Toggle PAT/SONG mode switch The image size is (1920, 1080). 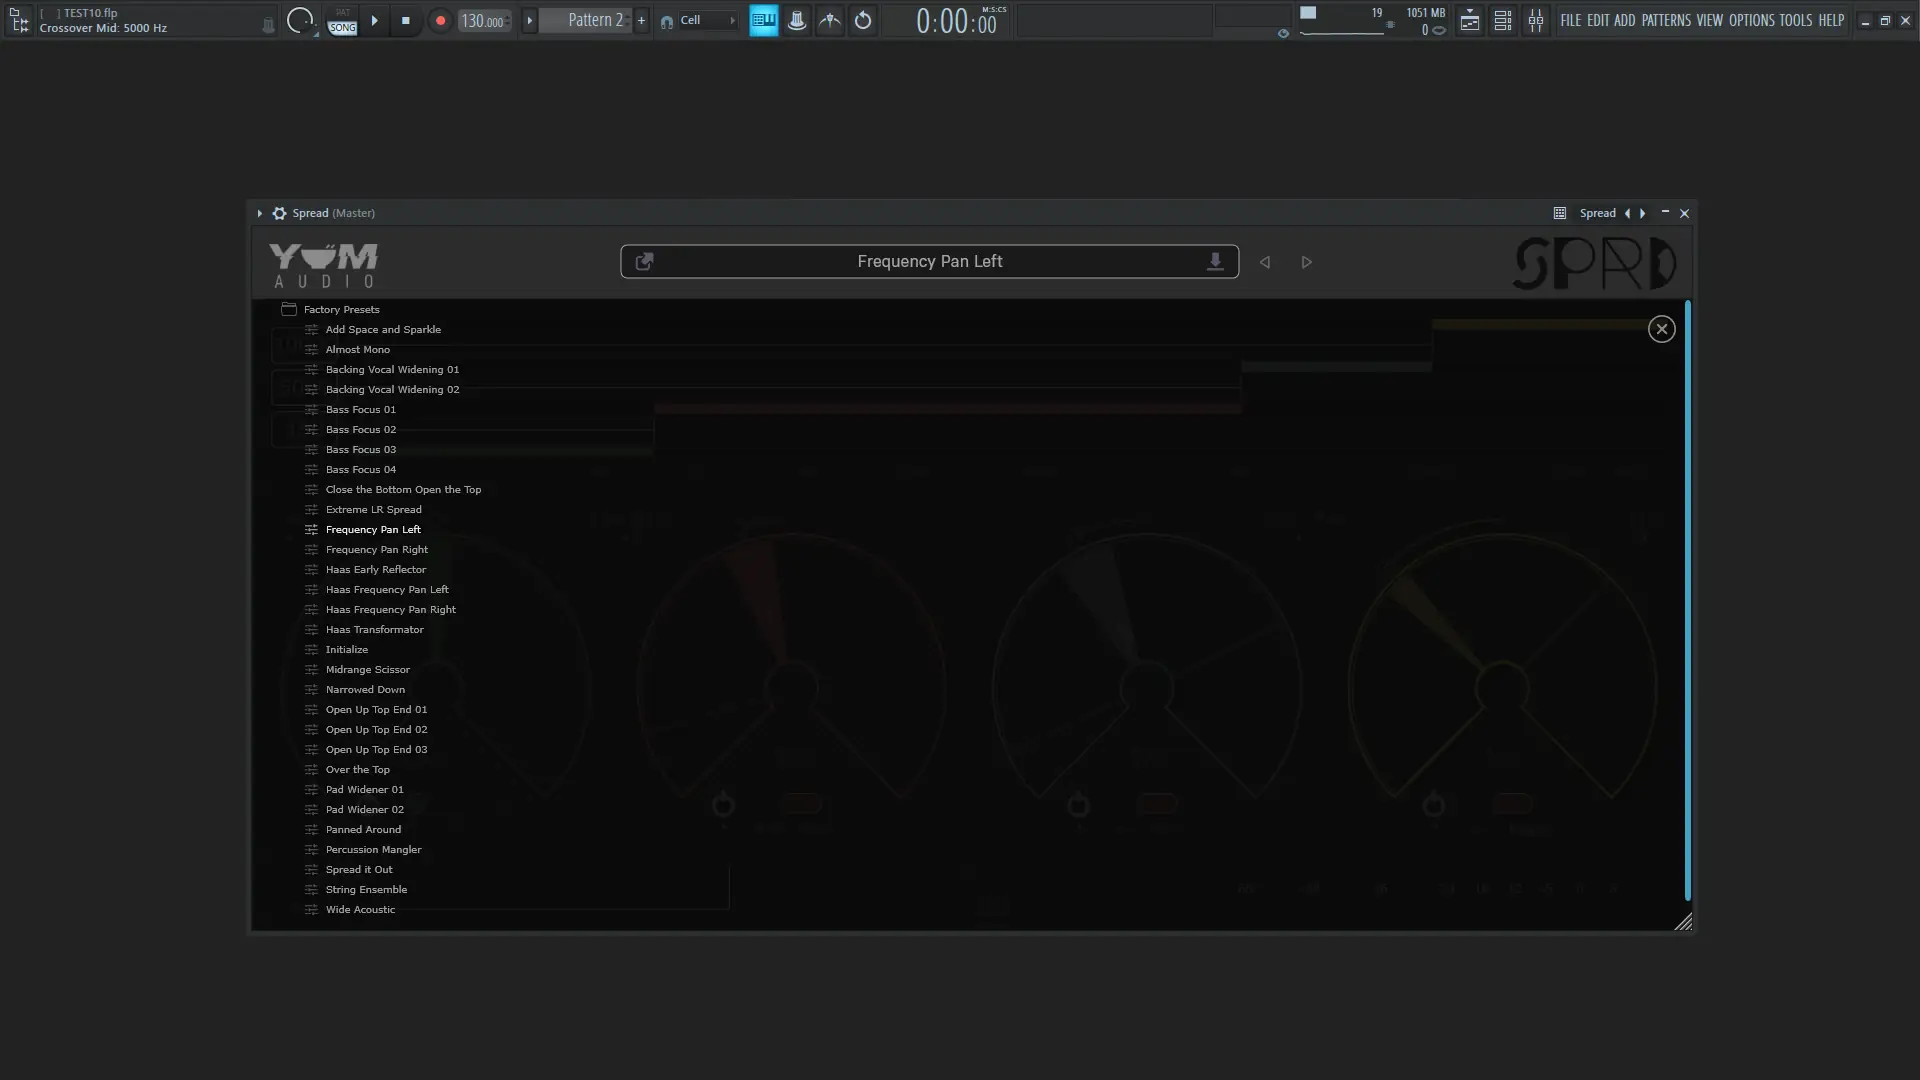click(342, 20)
